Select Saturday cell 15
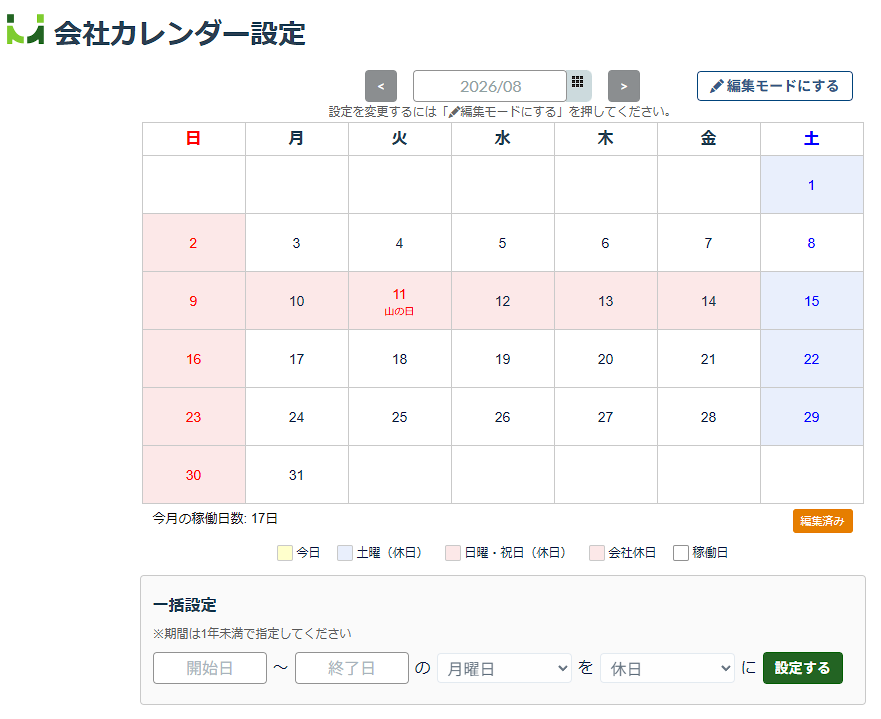This screenshot has height=719, width=881. 811,301
